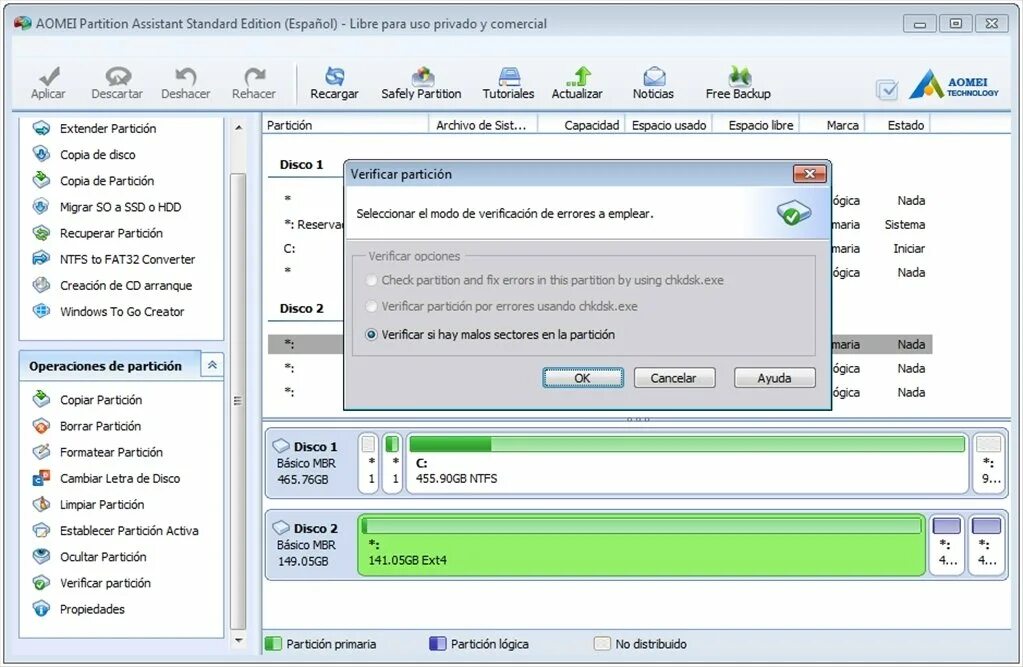Click Cancelar in Verificar partición dialog
The height and width of the screenshot is (667, 1023).
click(674, 378)
